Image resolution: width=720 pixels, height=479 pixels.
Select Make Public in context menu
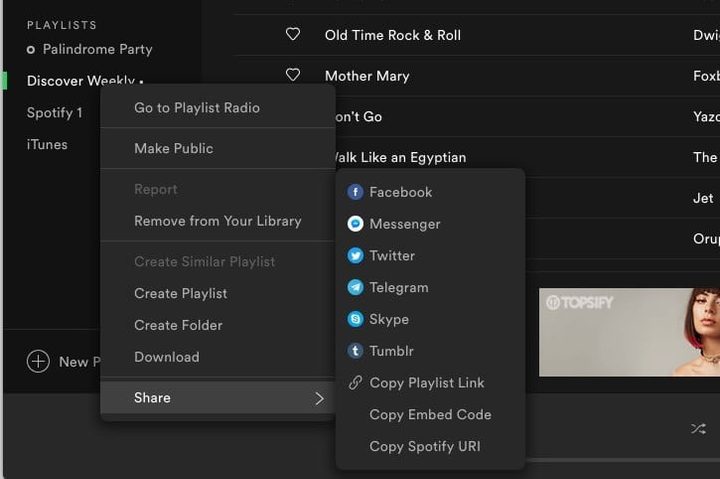[x=174, y=148]
